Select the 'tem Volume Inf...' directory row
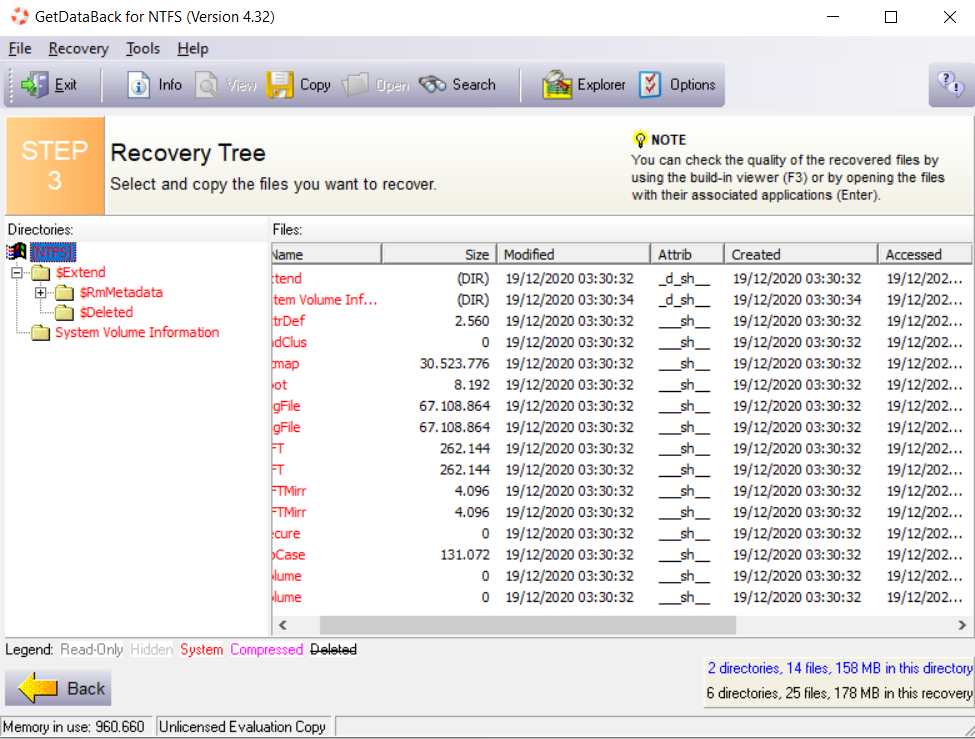Image resolution: width=975 pixels, height=739 pixels. click(622, 300)
